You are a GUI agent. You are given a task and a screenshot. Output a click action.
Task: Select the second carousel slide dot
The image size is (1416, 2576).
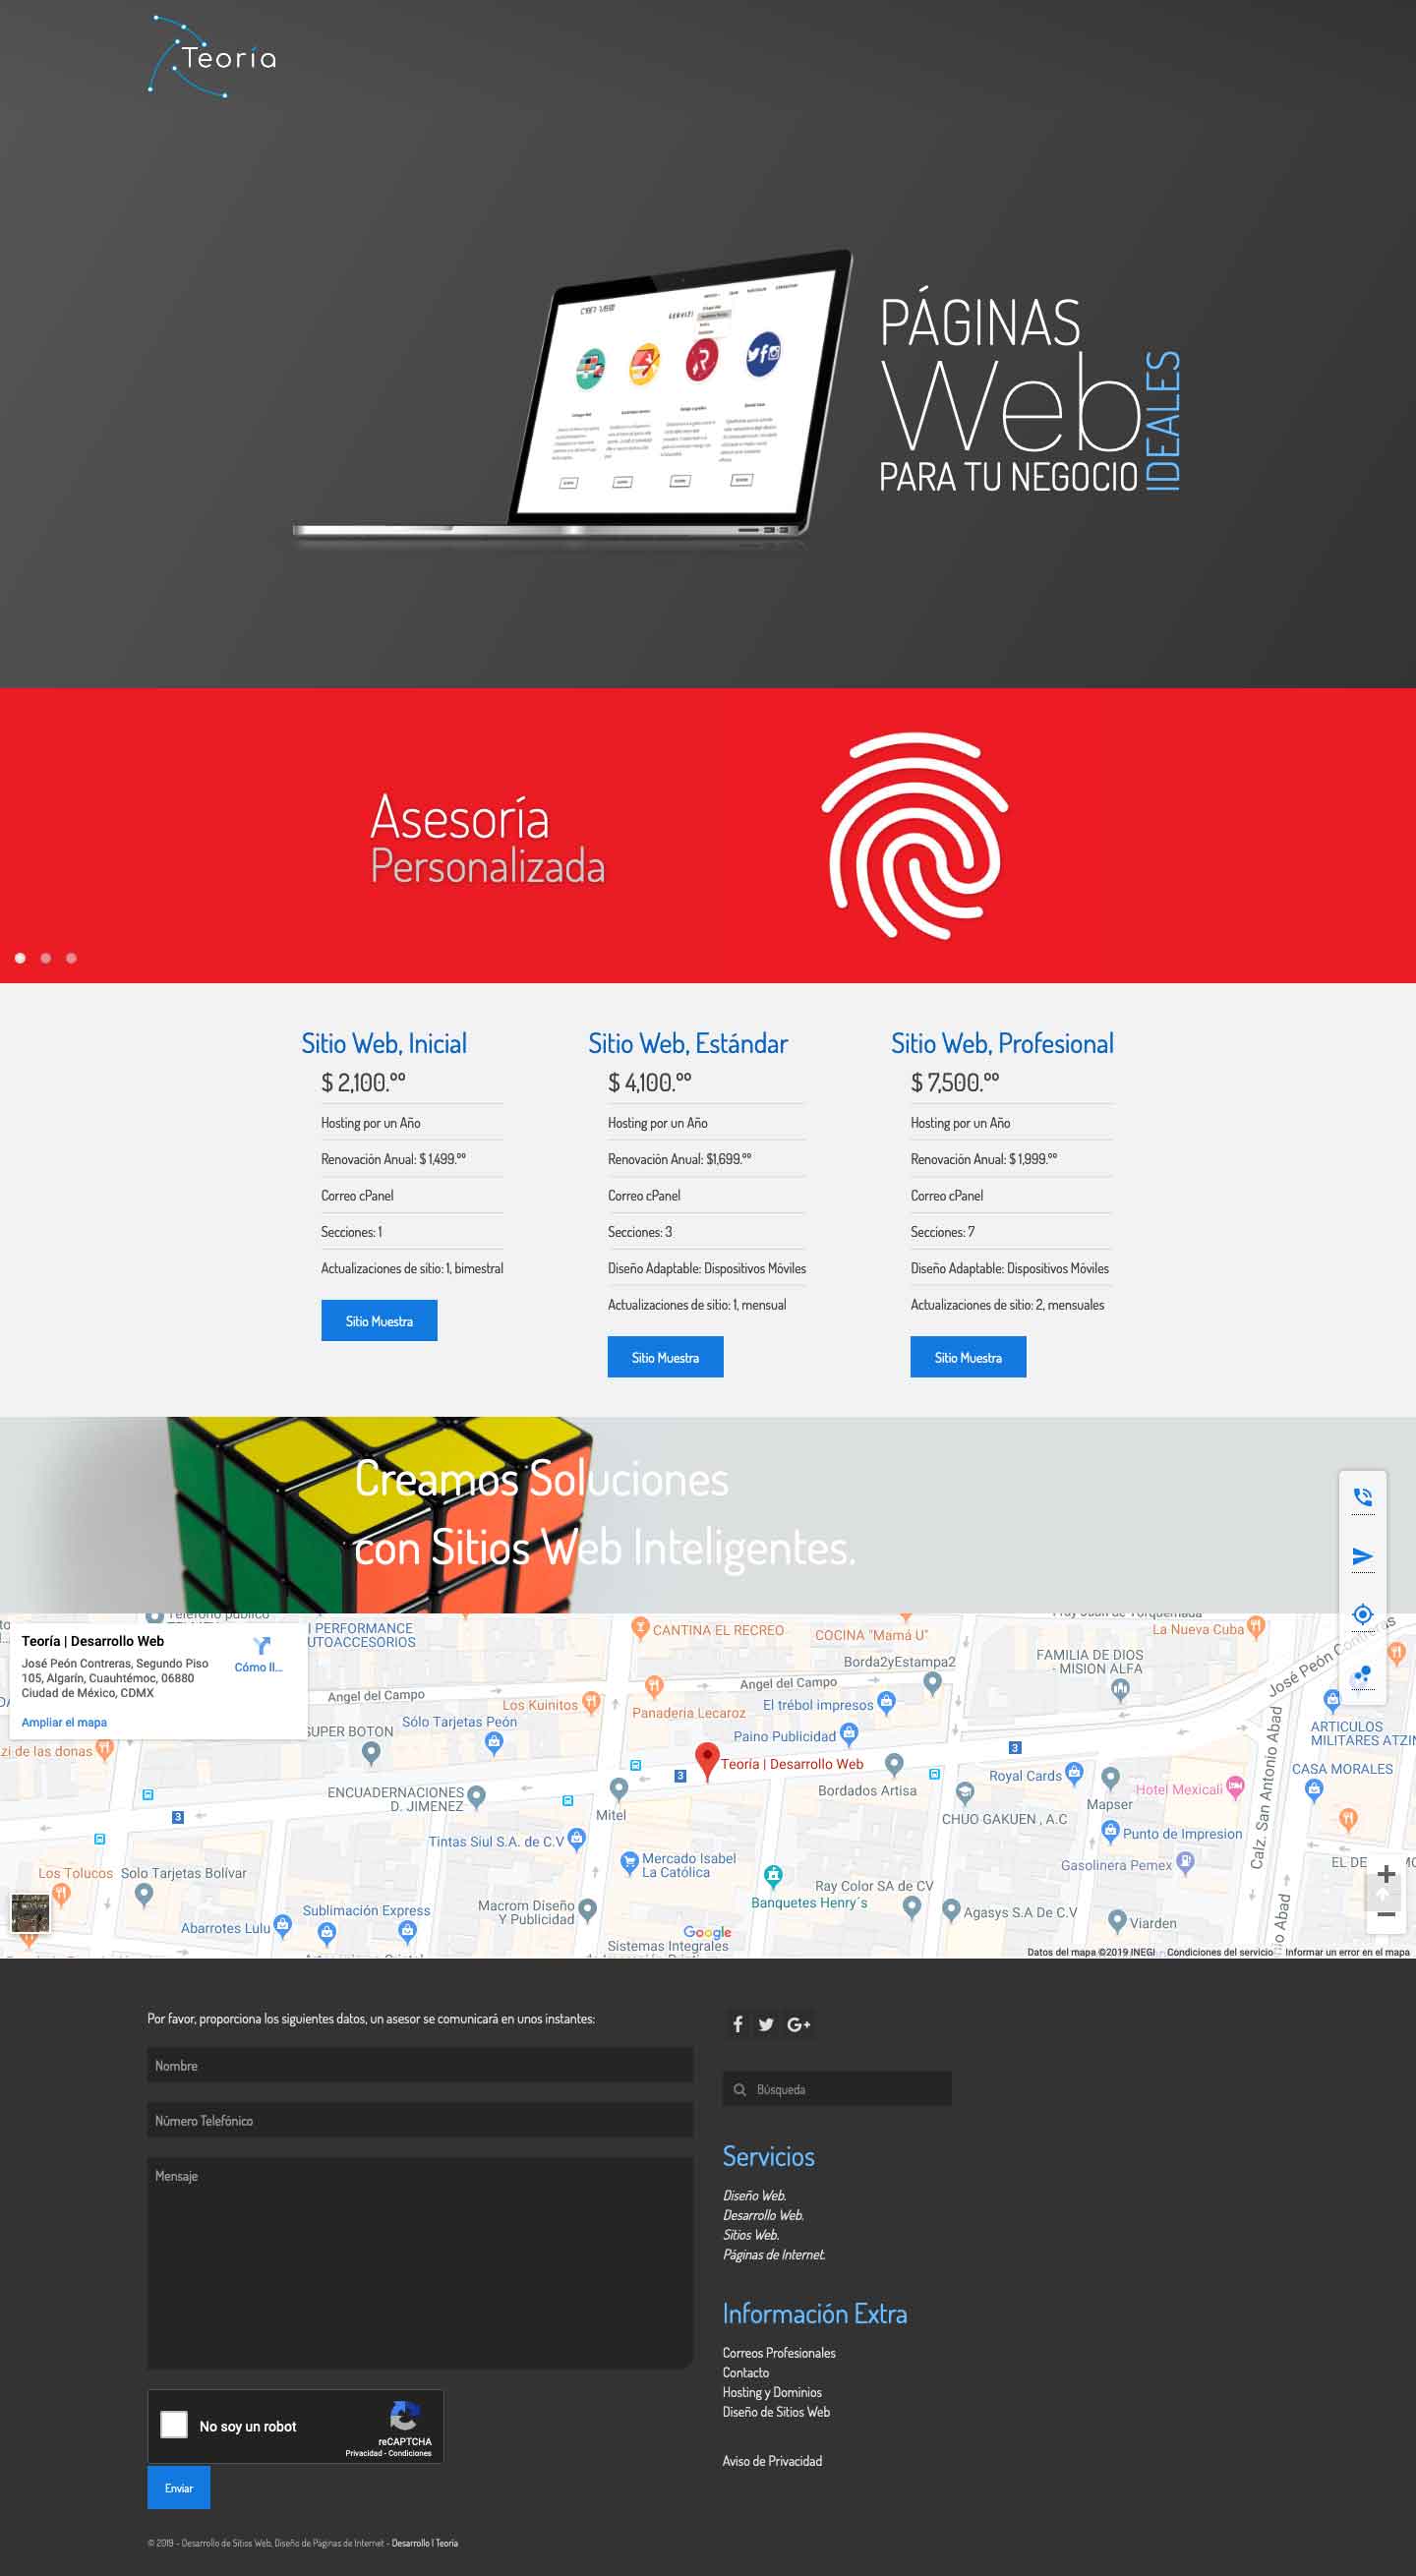coord(46,958)
